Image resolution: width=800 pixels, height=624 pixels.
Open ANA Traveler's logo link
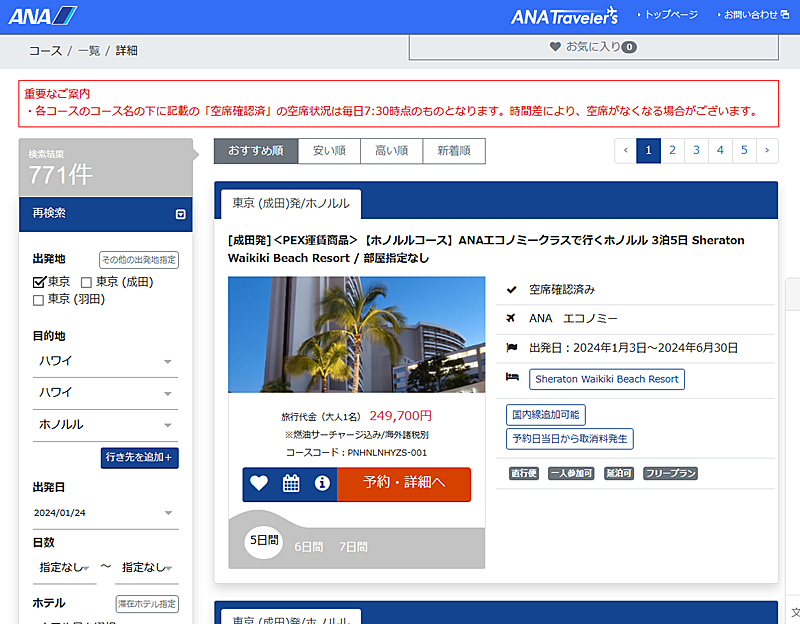564,16
